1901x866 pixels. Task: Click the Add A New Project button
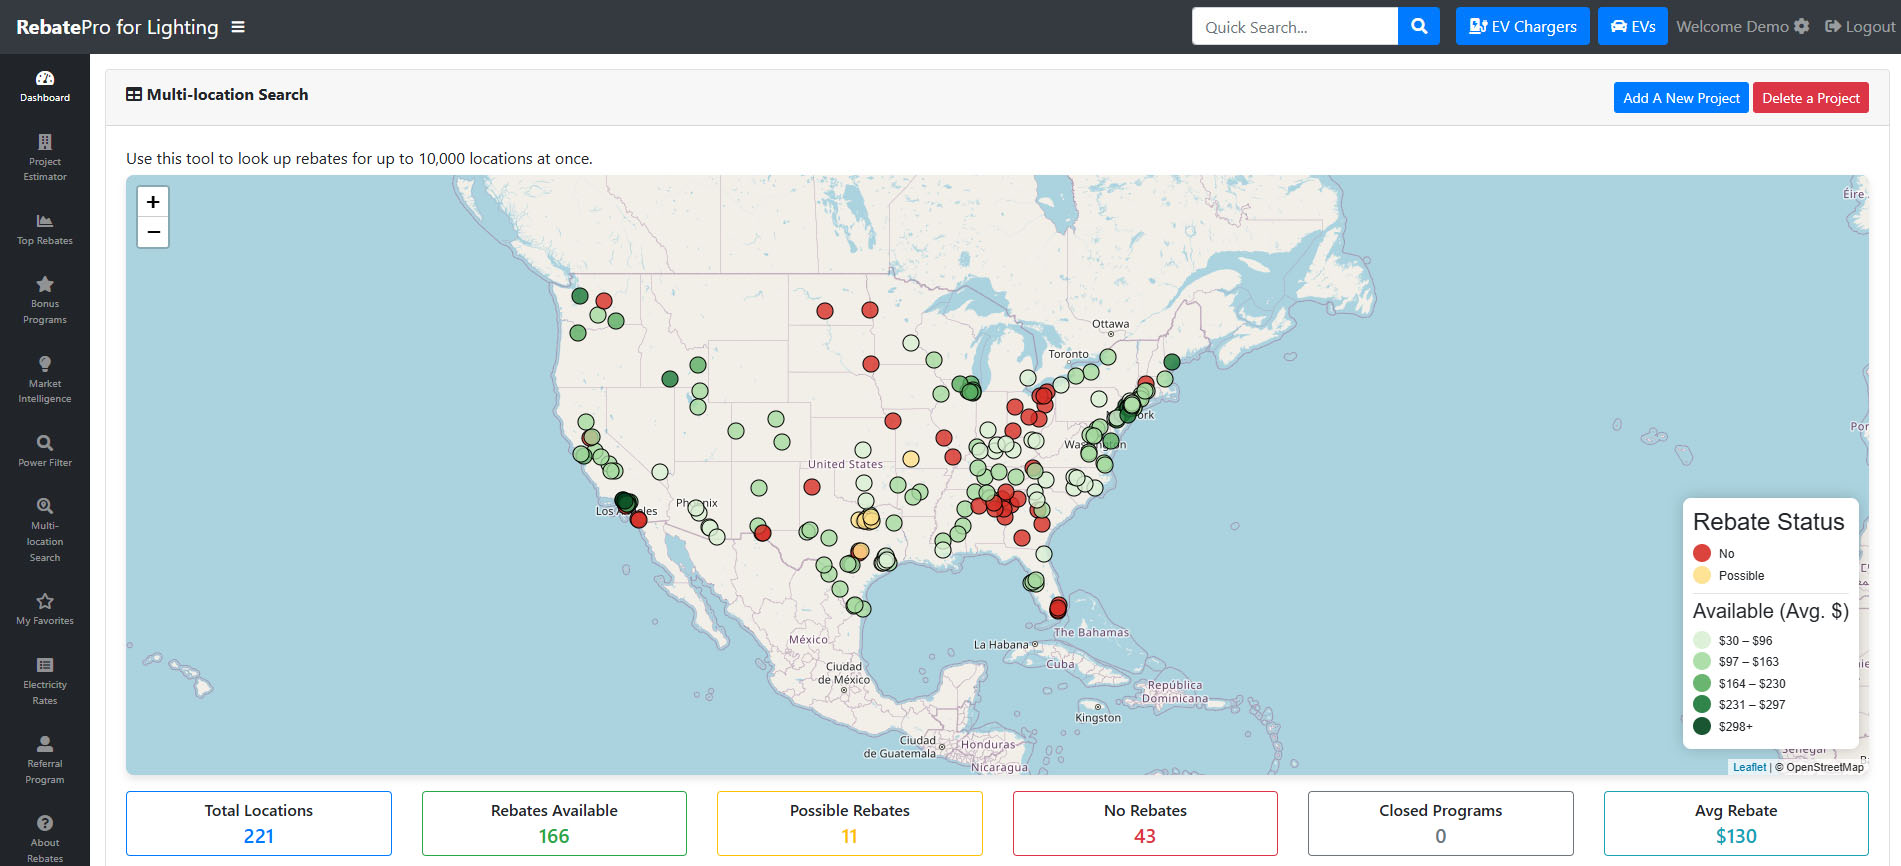[x=1680, y=98]
